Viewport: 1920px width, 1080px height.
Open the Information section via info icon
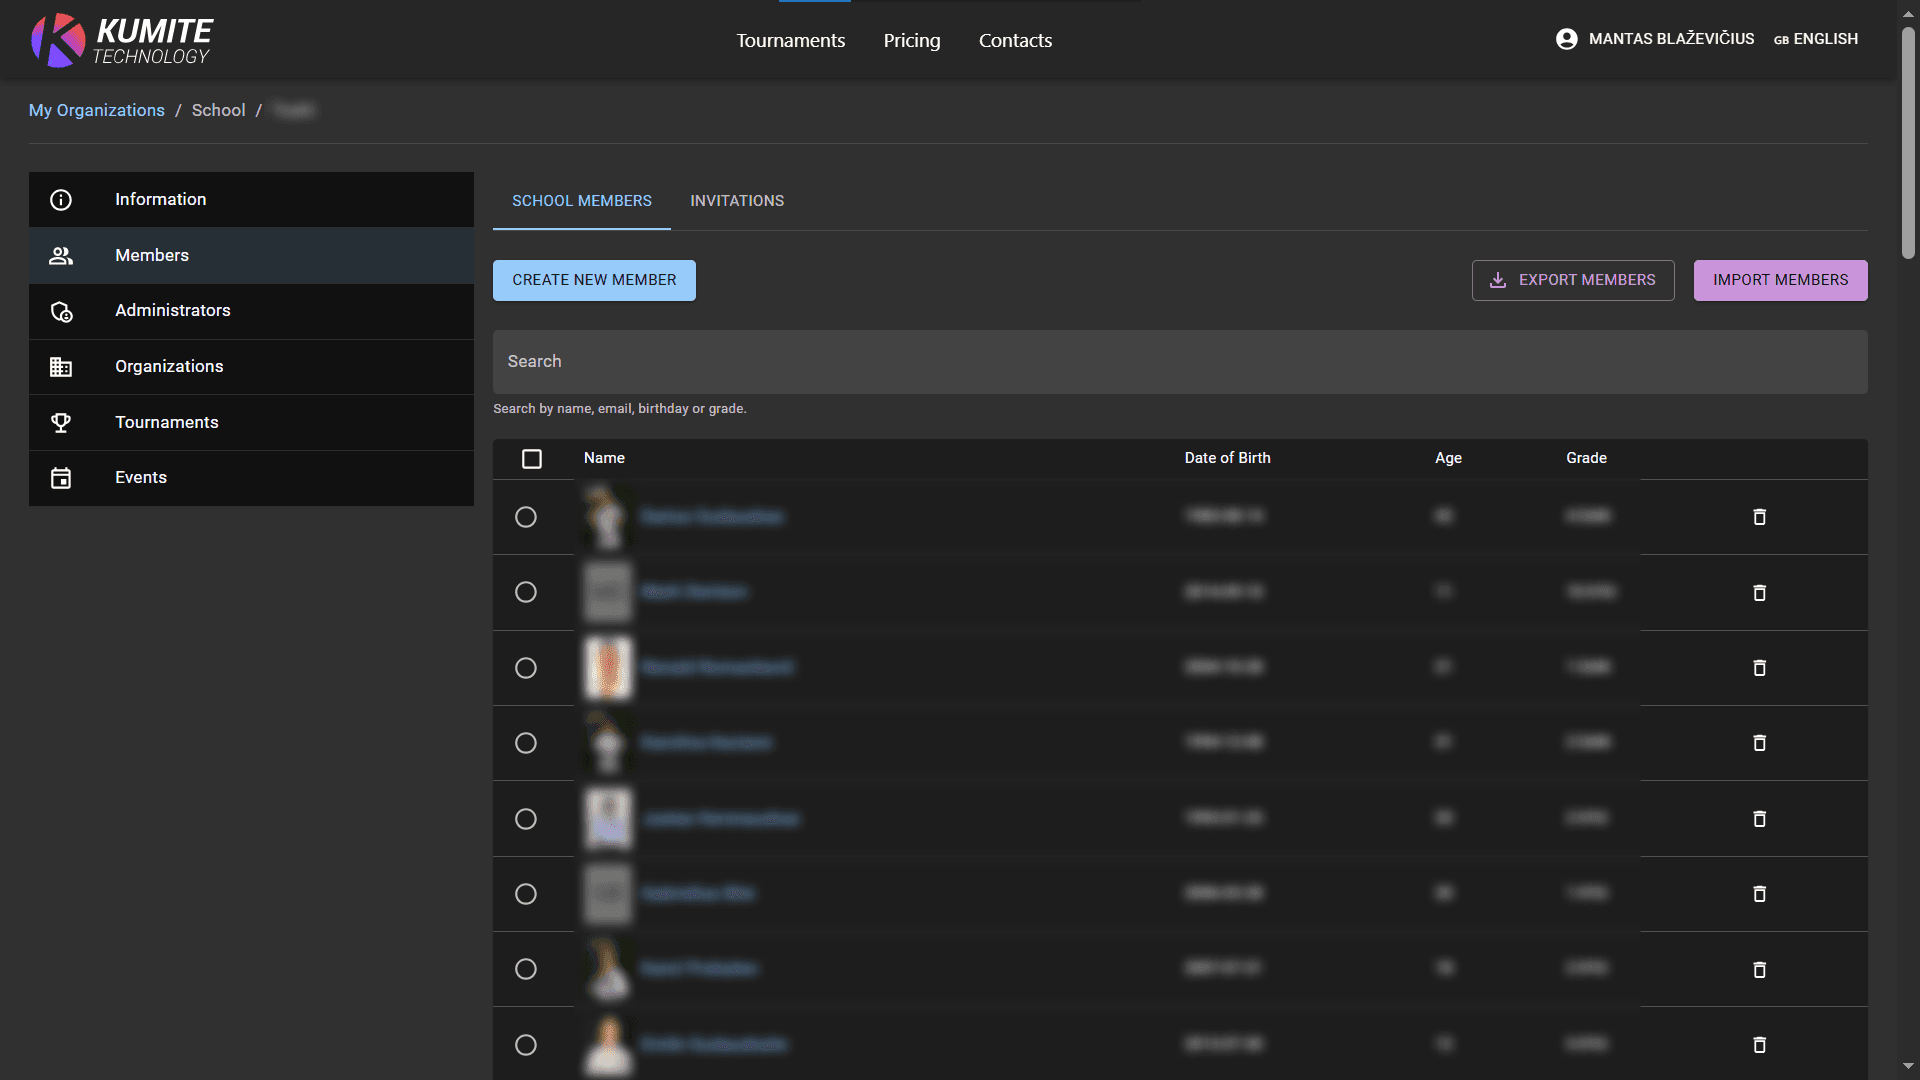pyautogui.click(x=61, y=199)
